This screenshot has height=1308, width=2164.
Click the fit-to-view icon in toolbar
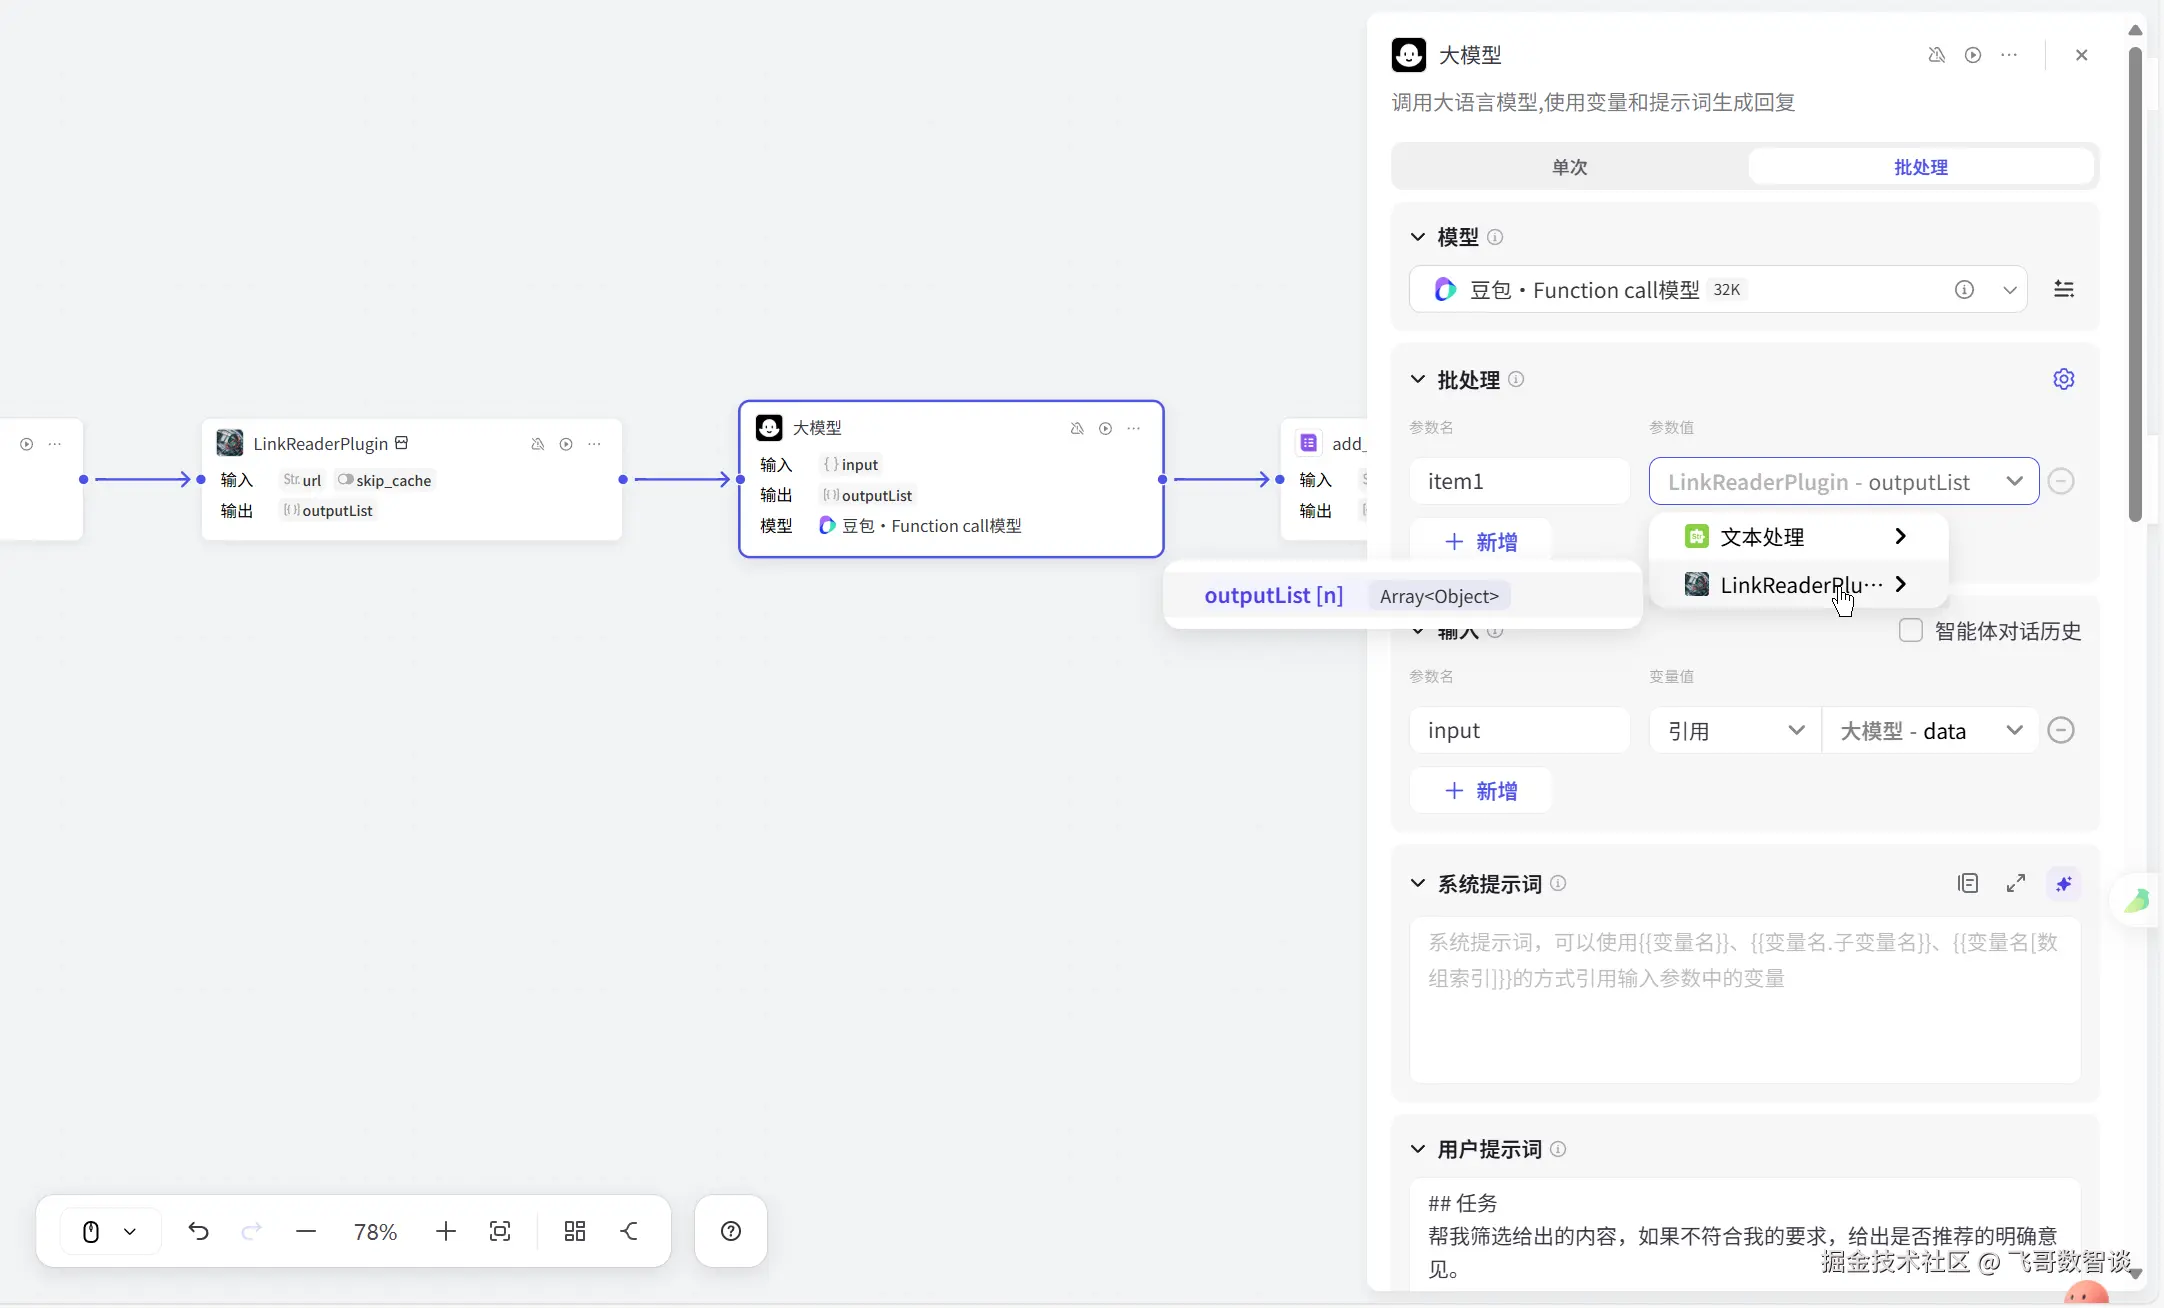pyautogui.click(x=500, y=1231)
